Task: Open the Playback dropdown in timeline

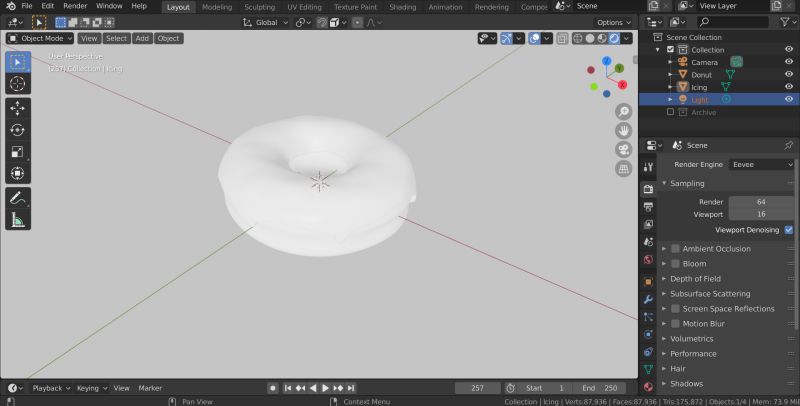Action: pyautogui.click(x=51, y=388)
